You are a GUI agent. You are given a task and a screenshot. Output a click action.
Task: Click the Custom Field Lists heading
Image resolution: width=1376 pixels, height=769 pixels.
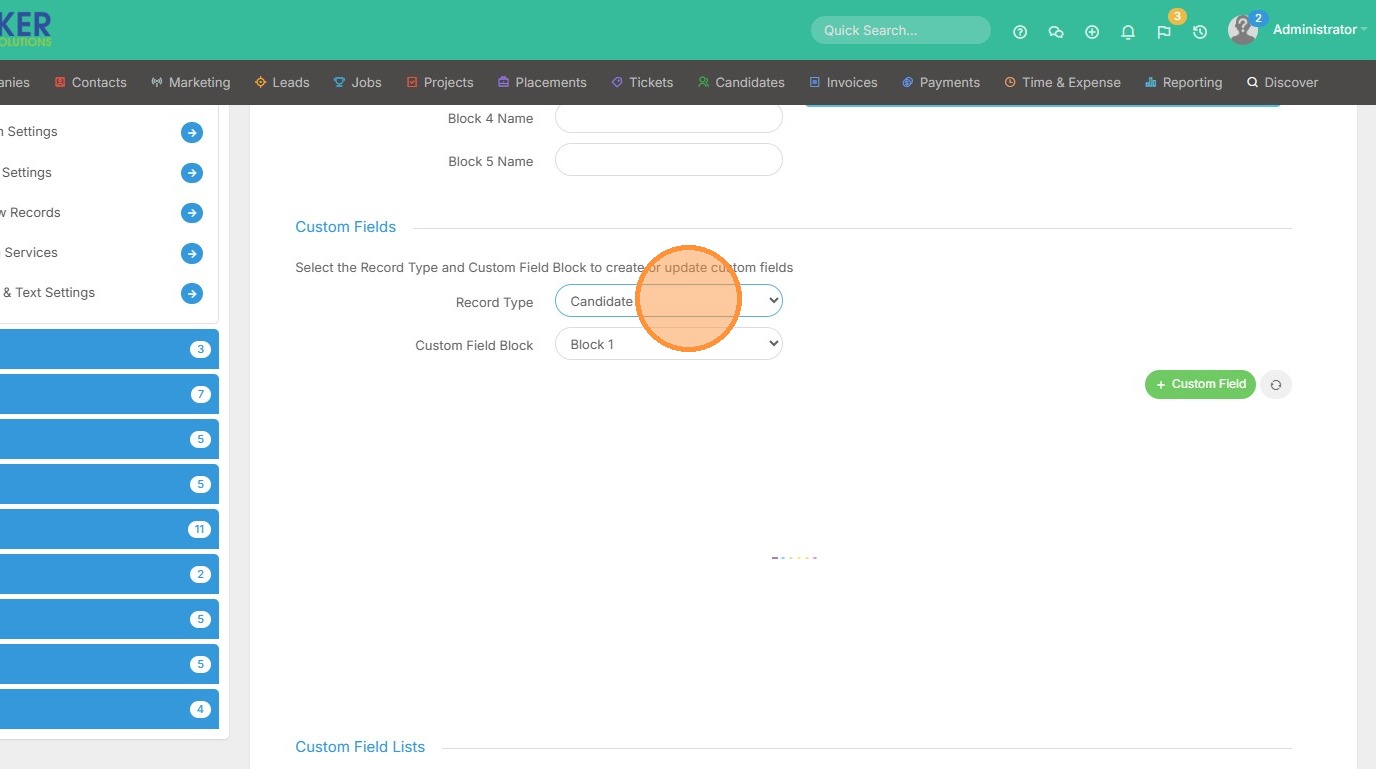(x=360, y=747)
